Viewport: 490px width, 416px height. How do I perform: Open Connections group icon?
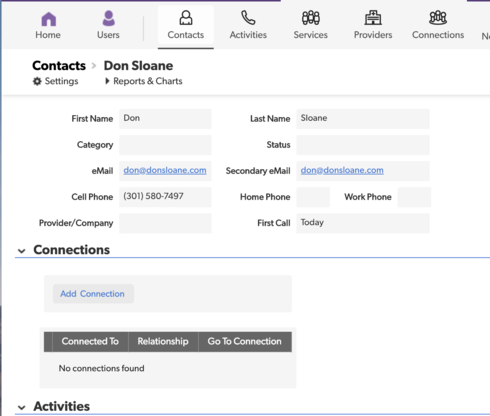438,18
